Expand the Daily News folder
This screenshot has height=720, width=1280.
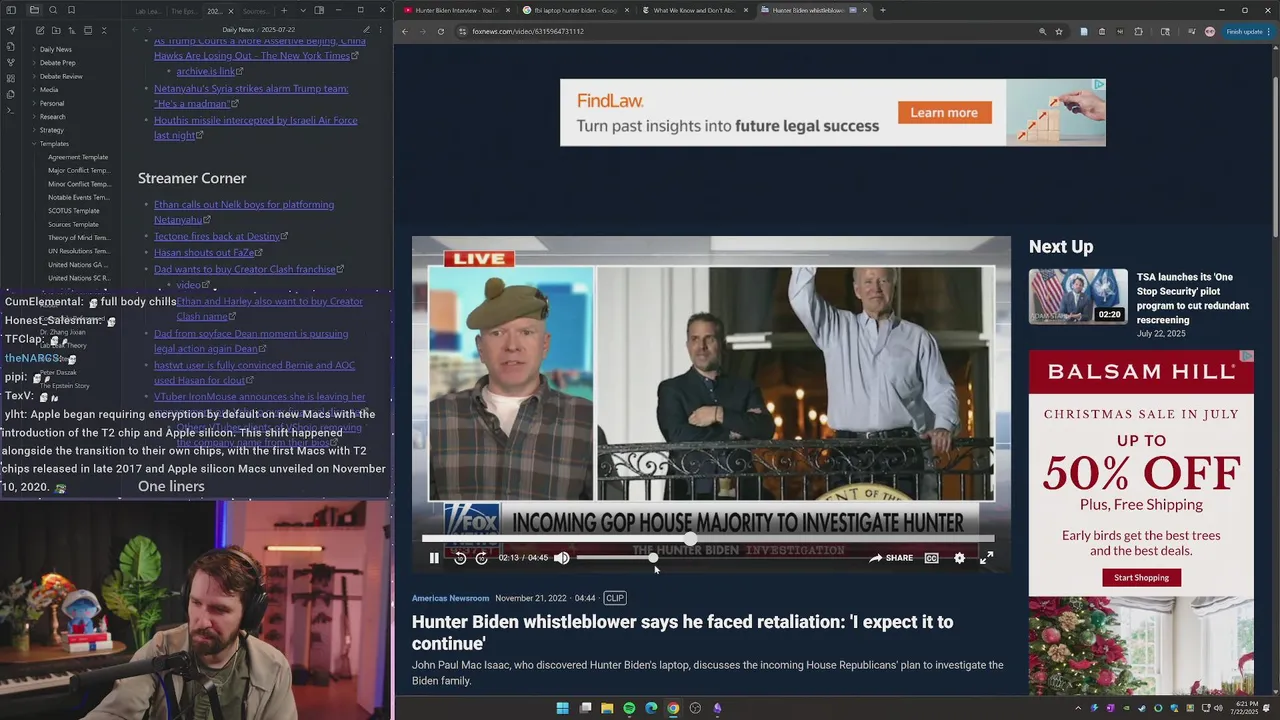tap(55, 49)
